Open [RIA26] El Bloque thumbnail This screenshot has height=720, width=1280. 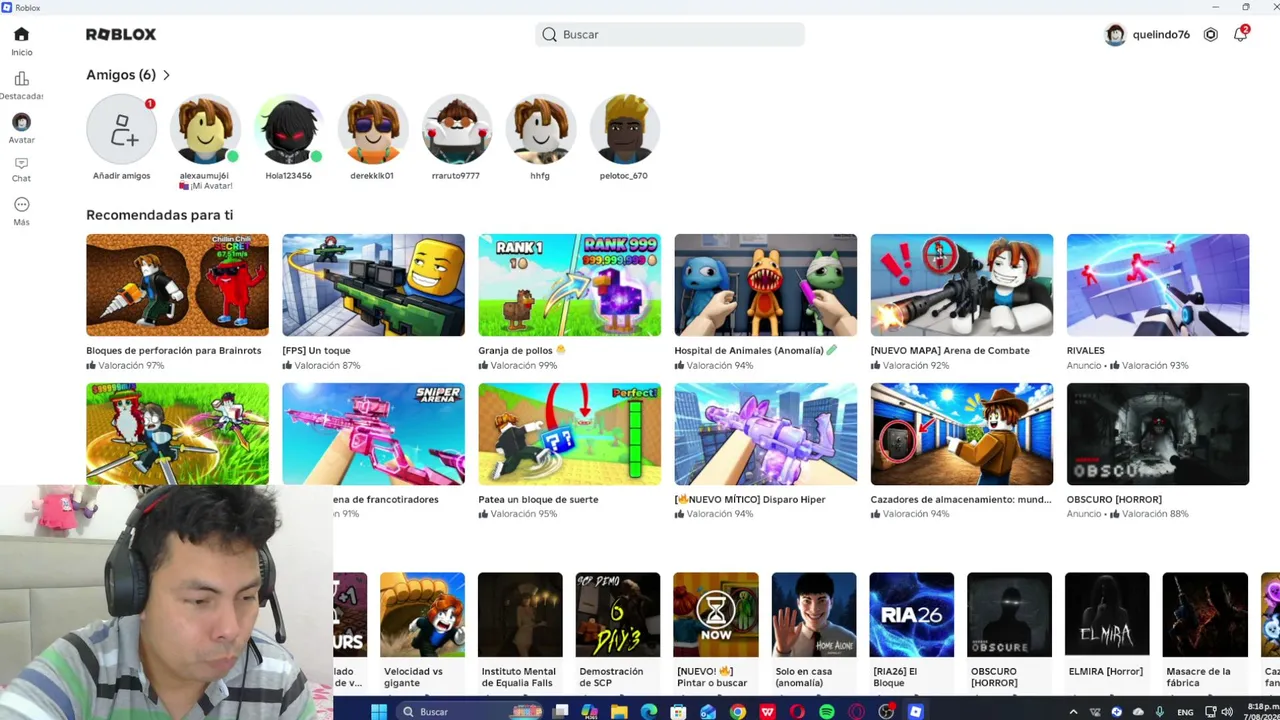point(912,615)
